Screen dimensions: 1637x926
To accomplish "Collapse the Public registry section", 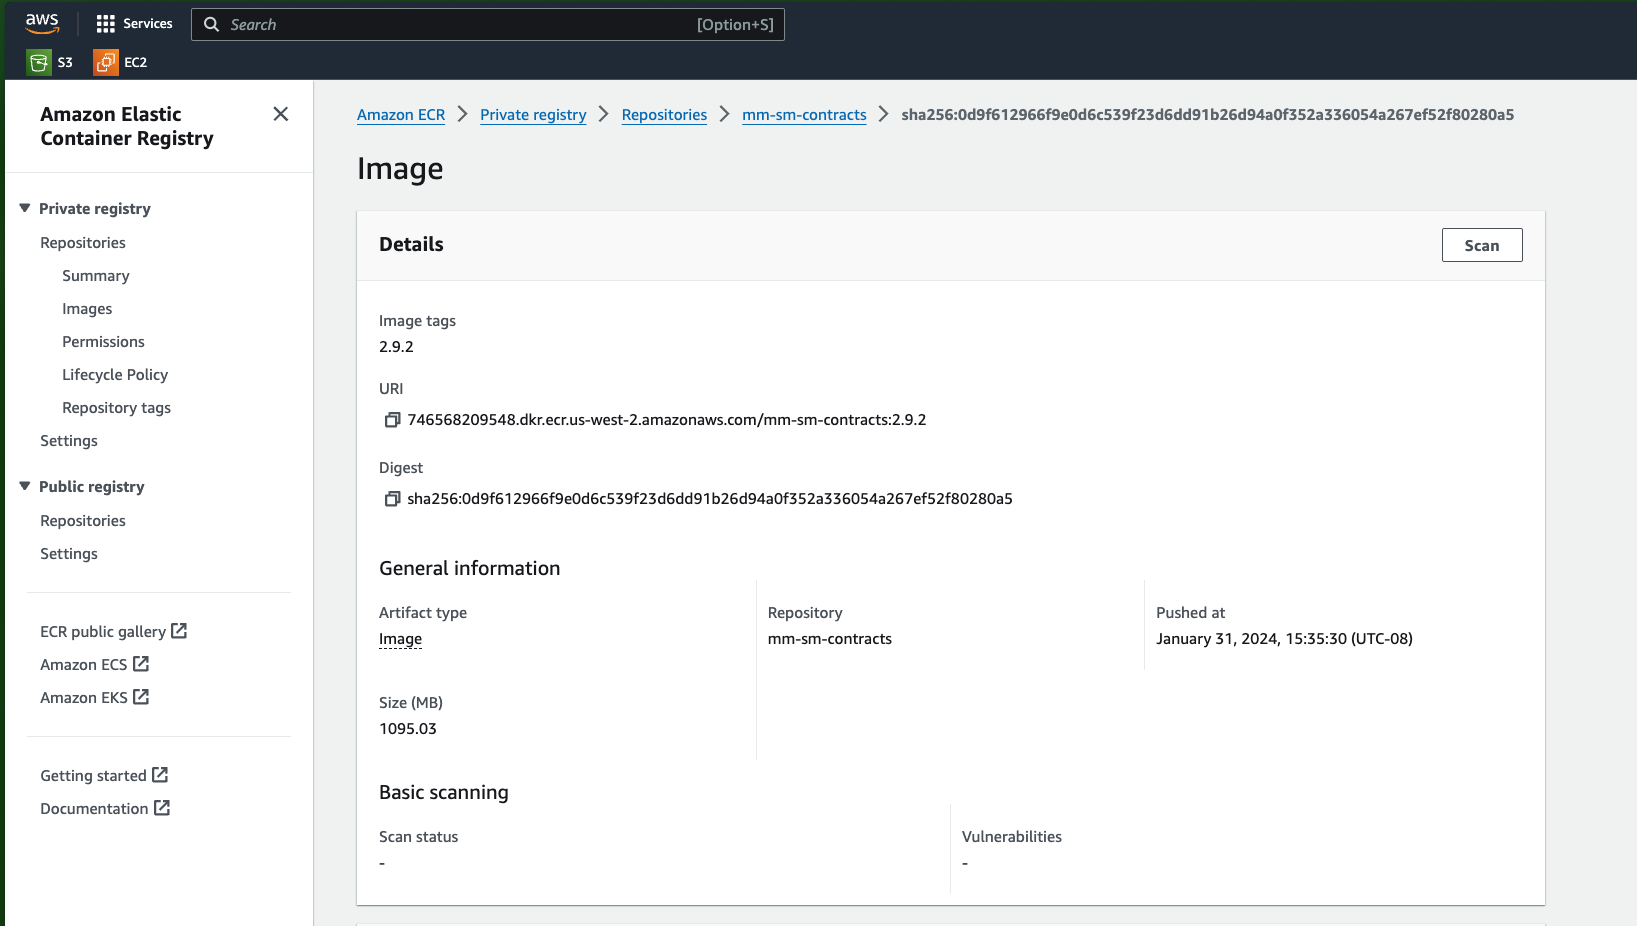I will (25, 486).
